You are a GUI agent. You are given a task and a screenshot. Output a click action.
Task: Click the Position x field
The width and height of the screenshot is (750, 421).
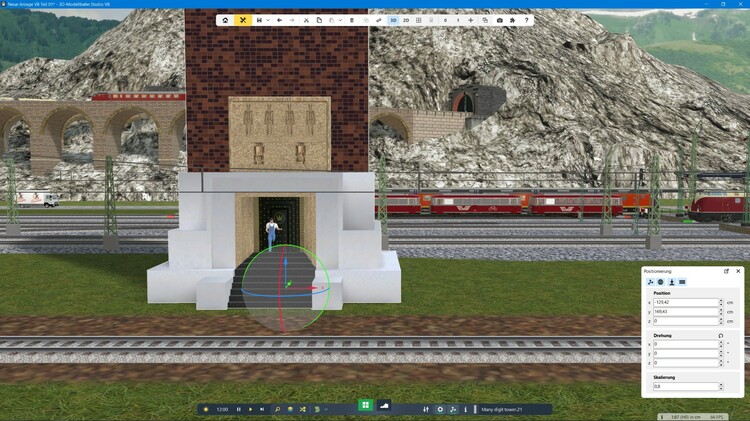[x=685, y=302]
